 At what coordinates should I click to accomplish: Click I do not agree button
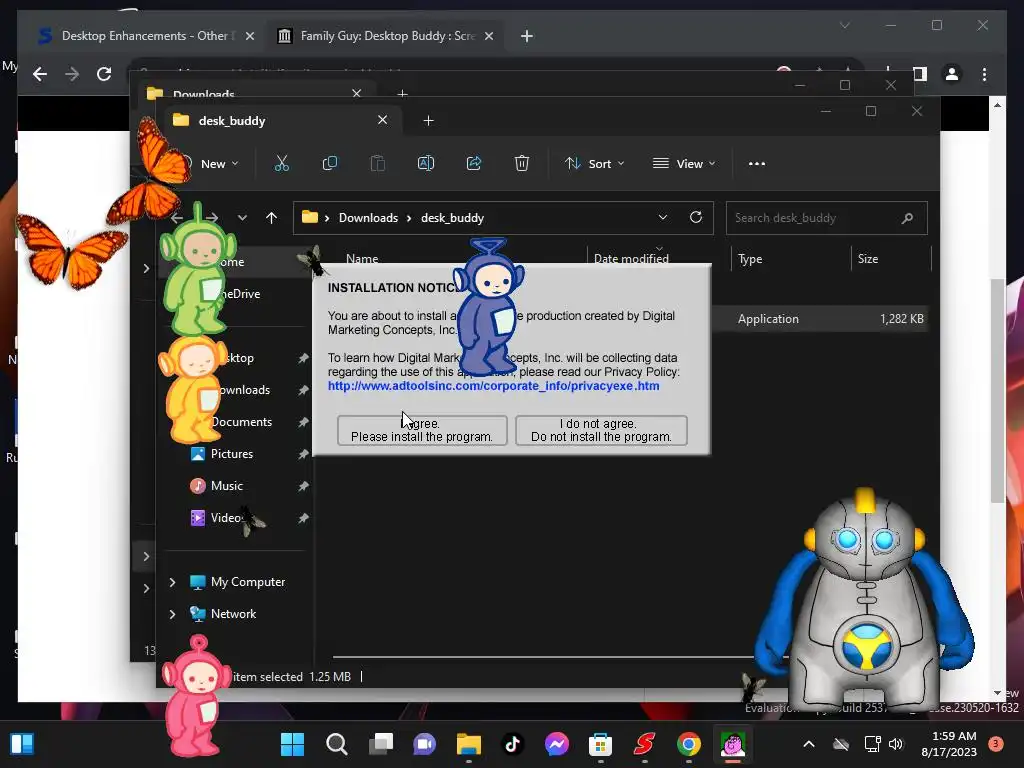601,430
